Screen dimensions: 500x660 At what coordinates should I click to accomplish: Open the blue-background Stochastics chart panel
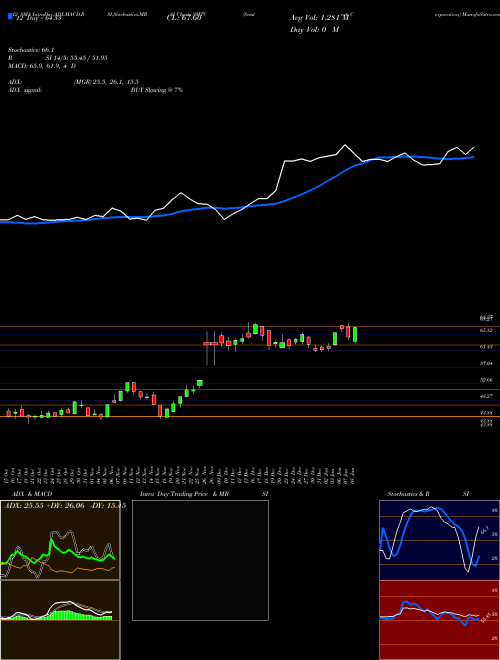pos(439,540)
